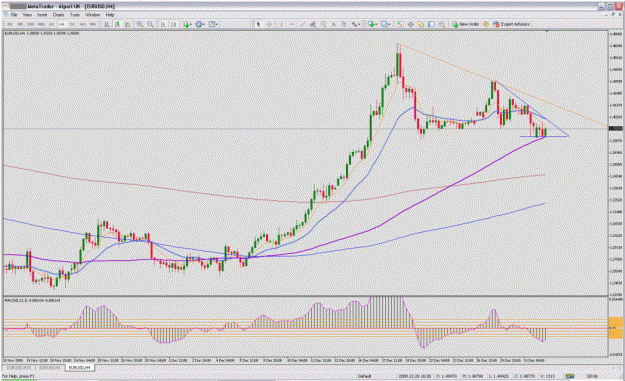Open the View menu

pos(27,15)
